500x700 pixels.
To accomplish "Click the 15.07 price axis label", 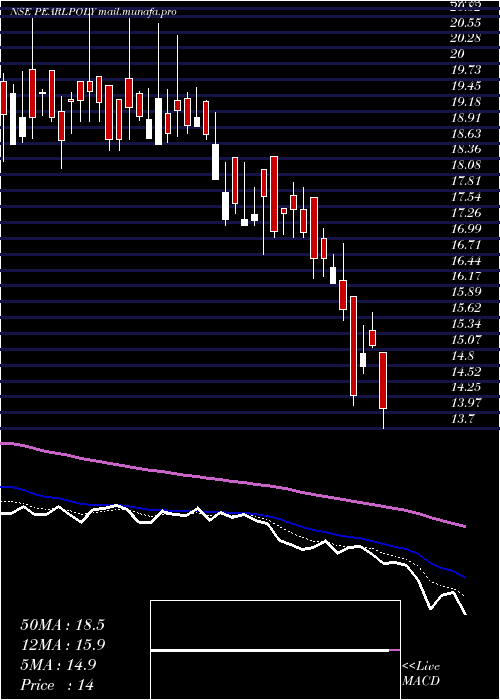I will (x=467, y=340).
